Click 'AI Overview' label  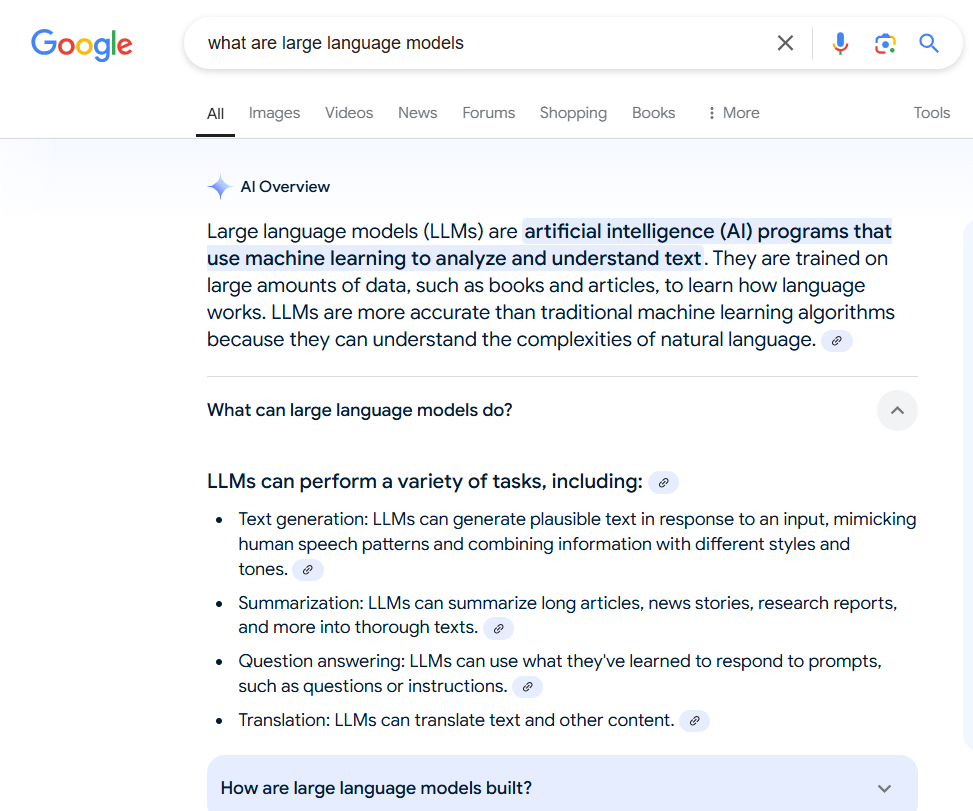coord(285,187)
